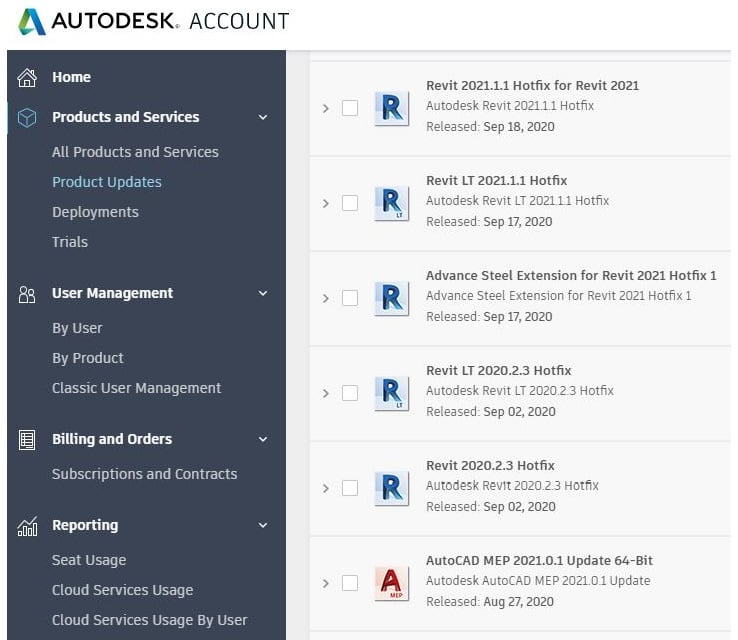This screenshot has width=738, height=640.
Task: Open Subscriptions and Contracts in sidebar
Action: pos(144,474)
